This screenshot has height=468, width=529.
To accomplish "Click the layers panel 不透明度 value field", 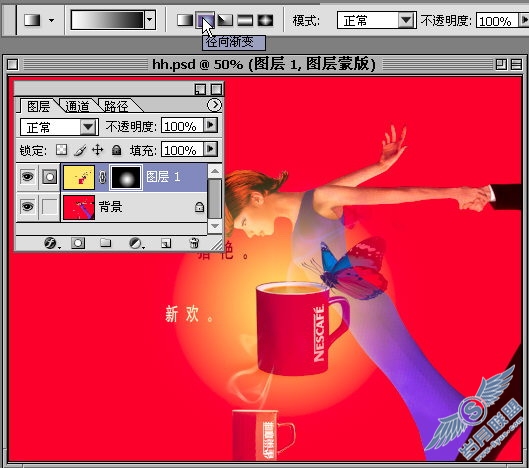I will [x=182, y=126].
